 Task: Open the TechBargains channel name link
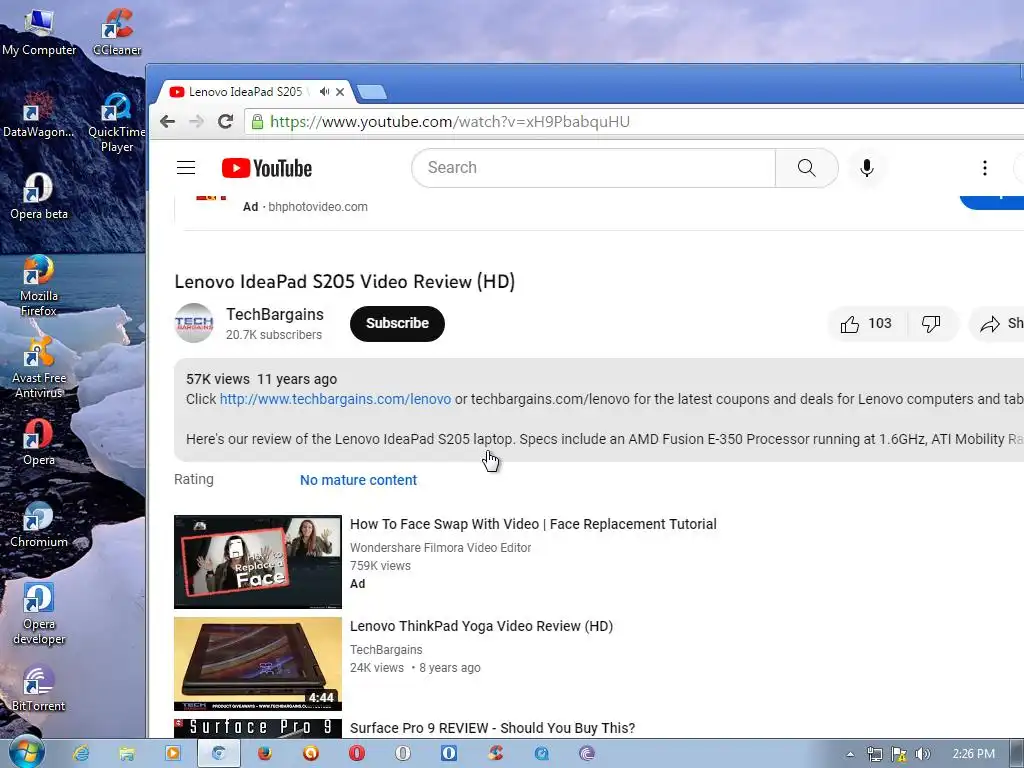click(x=275, y=314)
